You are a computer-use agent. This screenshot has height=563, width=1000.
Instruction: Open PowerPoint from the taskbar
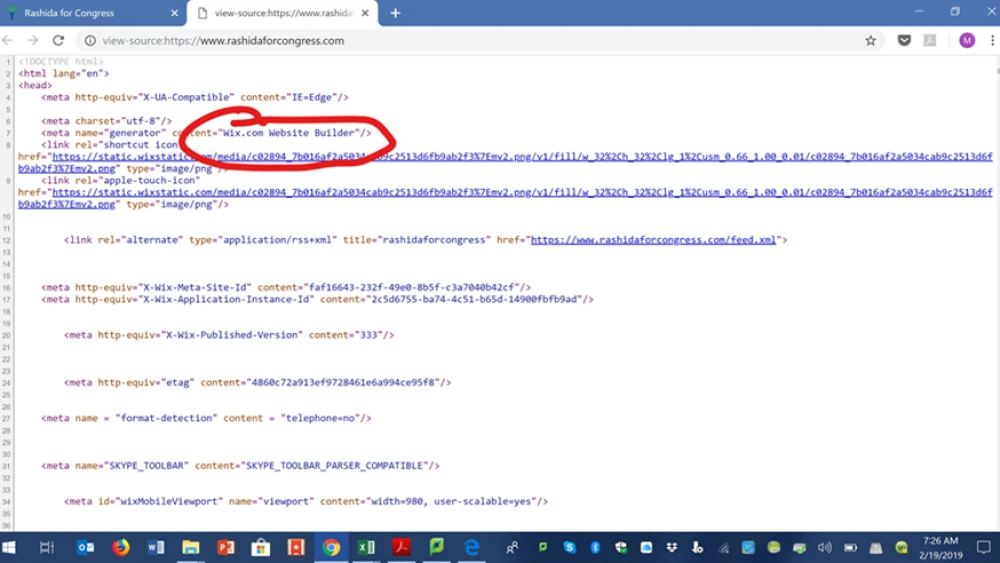point(226,547)
